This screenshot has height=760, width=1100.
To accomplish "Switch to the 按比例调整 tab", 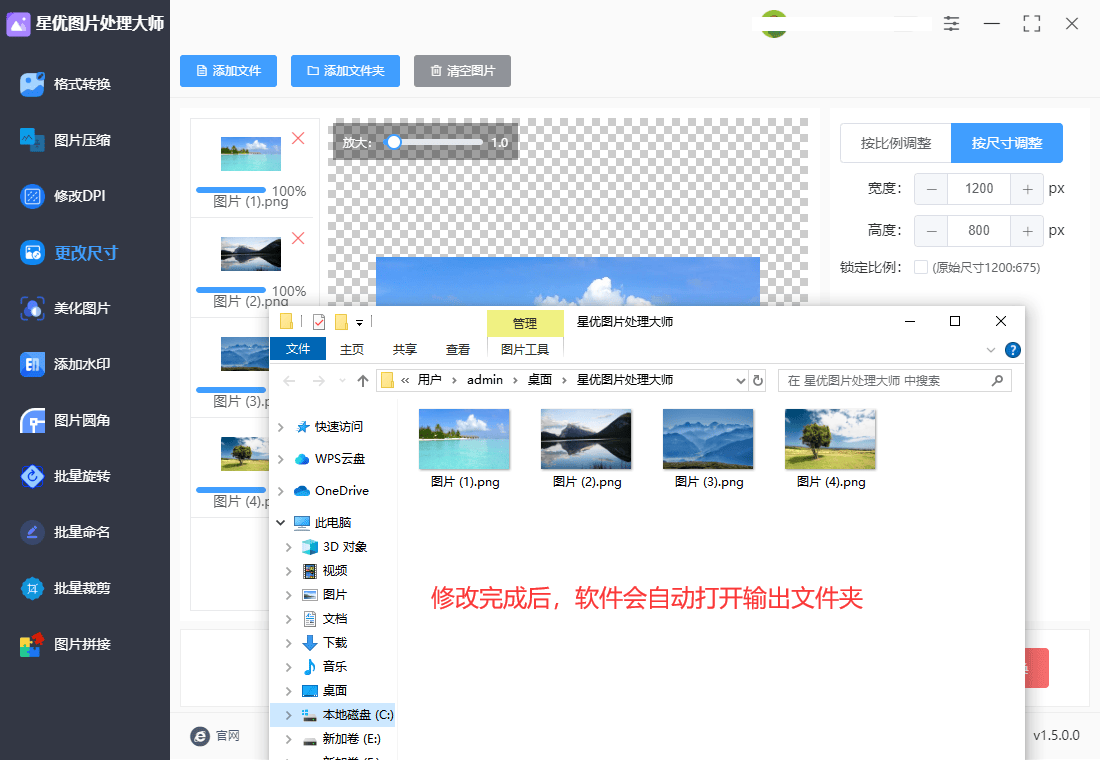I will [895, 143].
